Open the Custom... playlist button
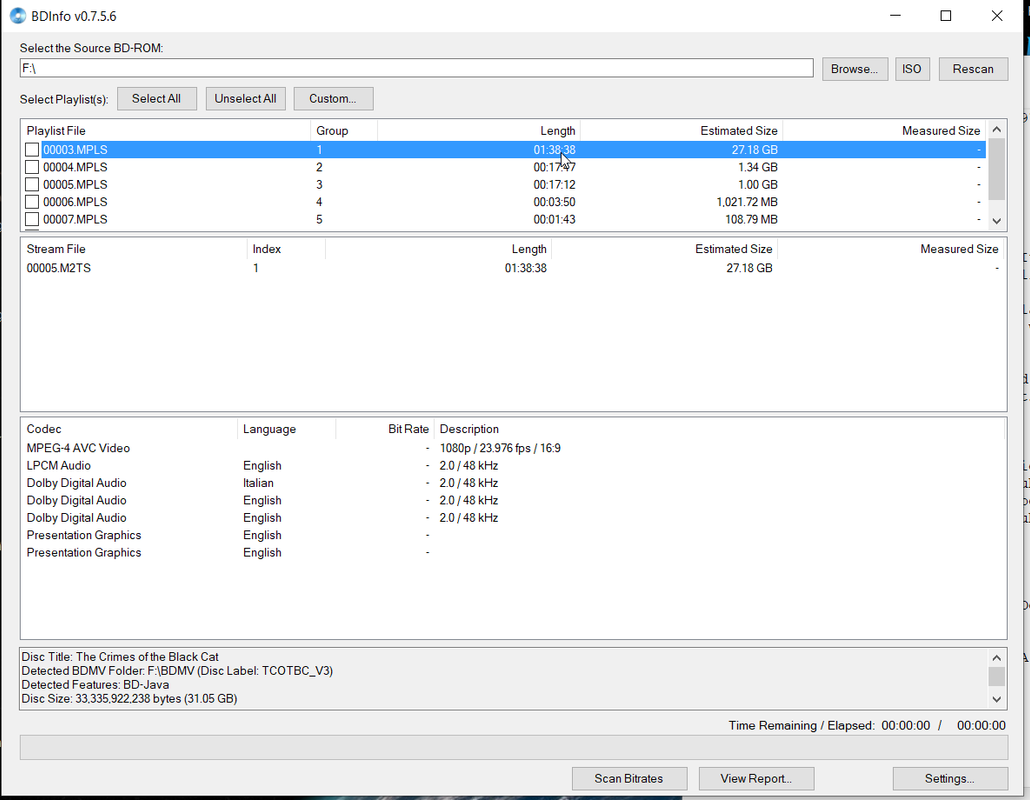The image size is (1030, 800). click(x=333, y=99)
